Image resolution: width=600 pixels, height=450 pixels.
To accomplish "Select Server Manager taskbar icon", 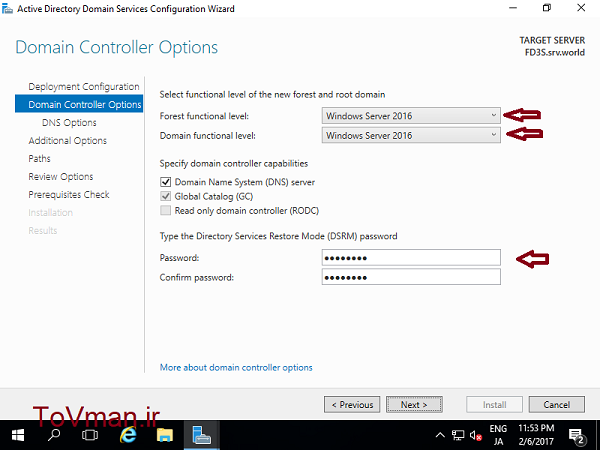I will (x=202, y=435).
